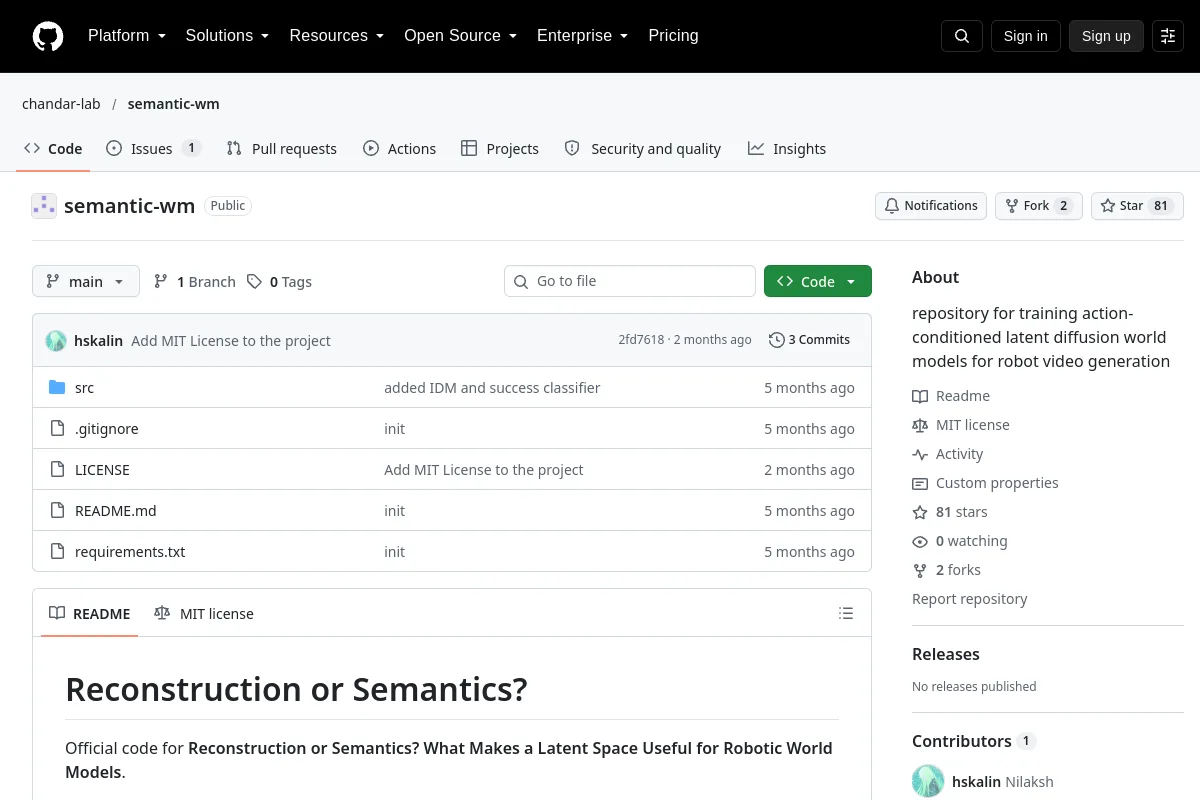Expand the Solutions menu
The width and height of the screenshot is (1200, 800).
pyautogui.click(x=227, y=36)
